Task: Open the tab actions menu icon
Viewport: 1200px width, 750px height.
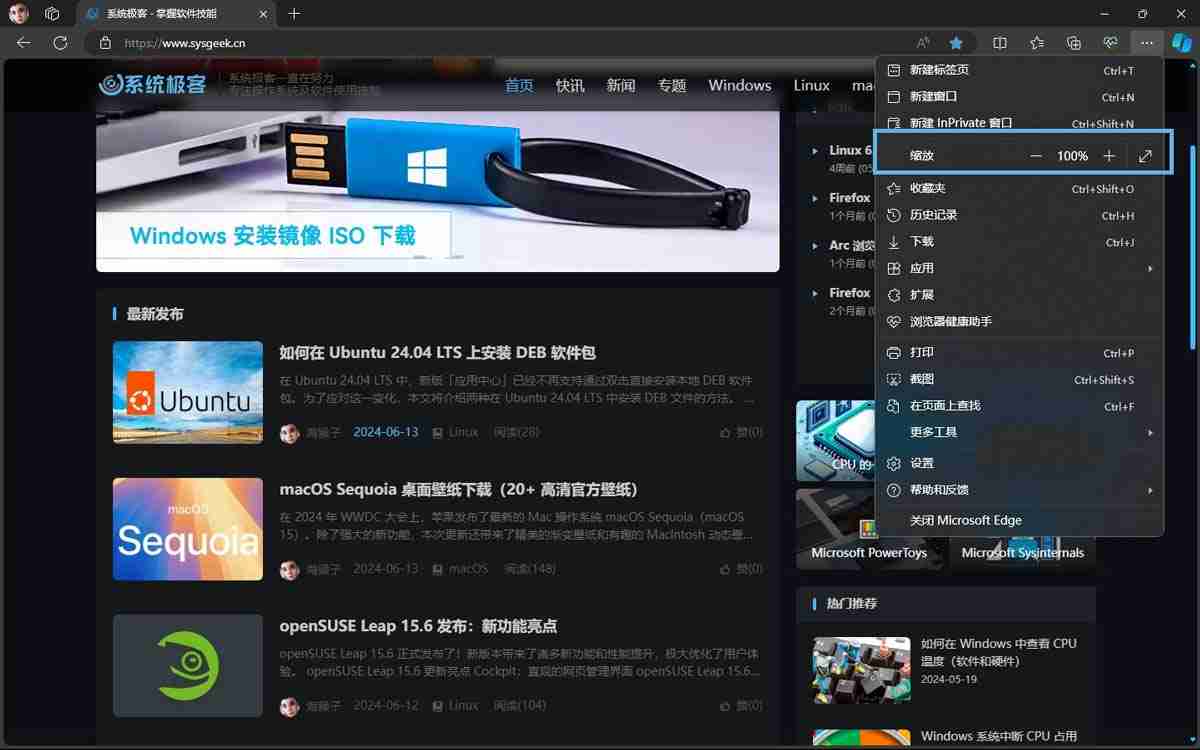Action: [x=52, y=14]
